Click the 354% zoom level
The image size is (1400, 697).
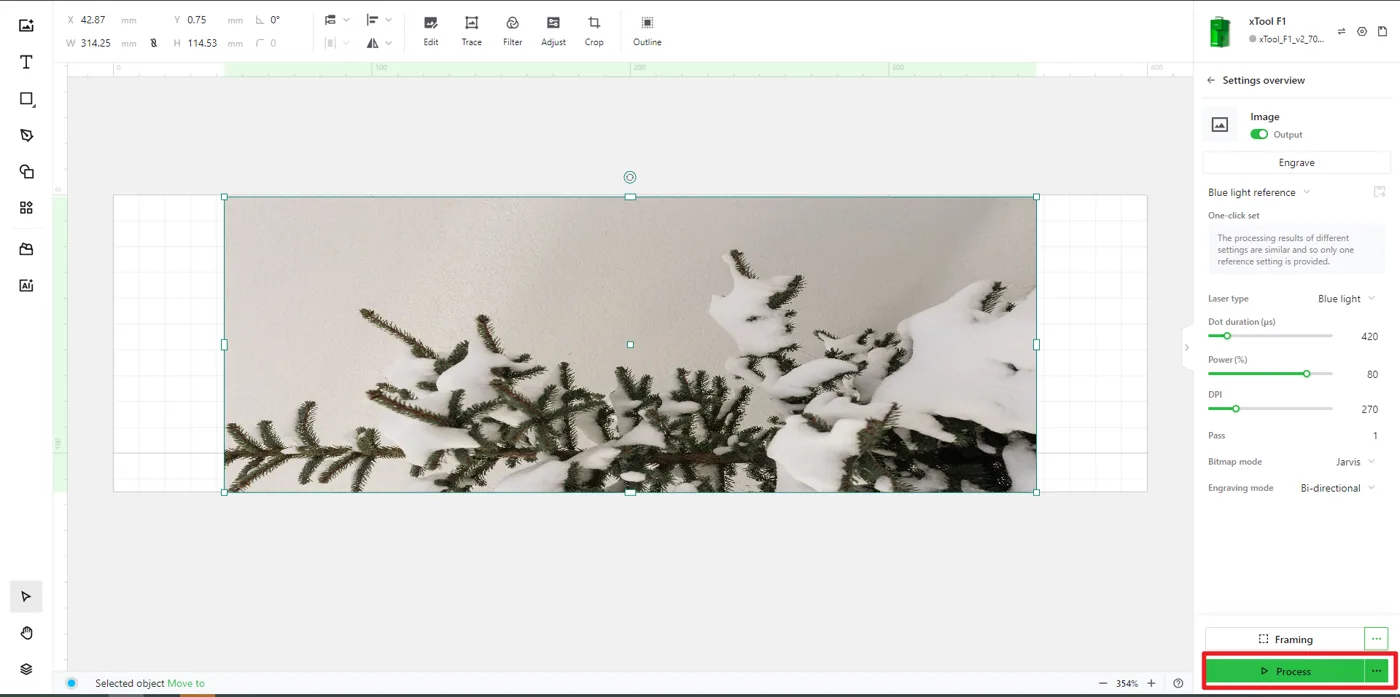[x=1127, y=684]
